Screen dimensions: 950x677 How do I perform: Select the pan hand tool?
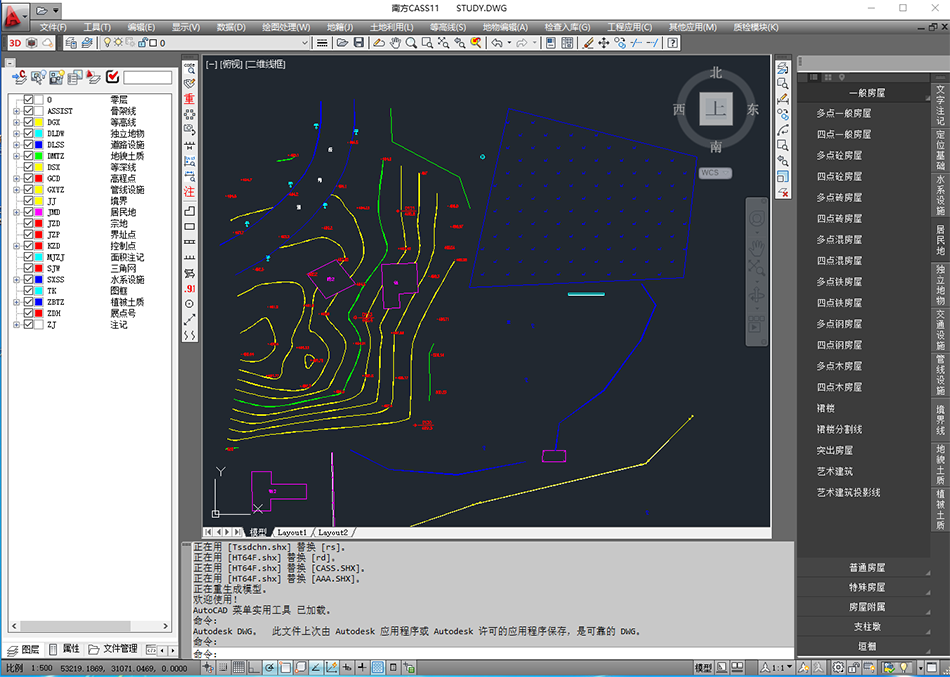pos(395,43)
